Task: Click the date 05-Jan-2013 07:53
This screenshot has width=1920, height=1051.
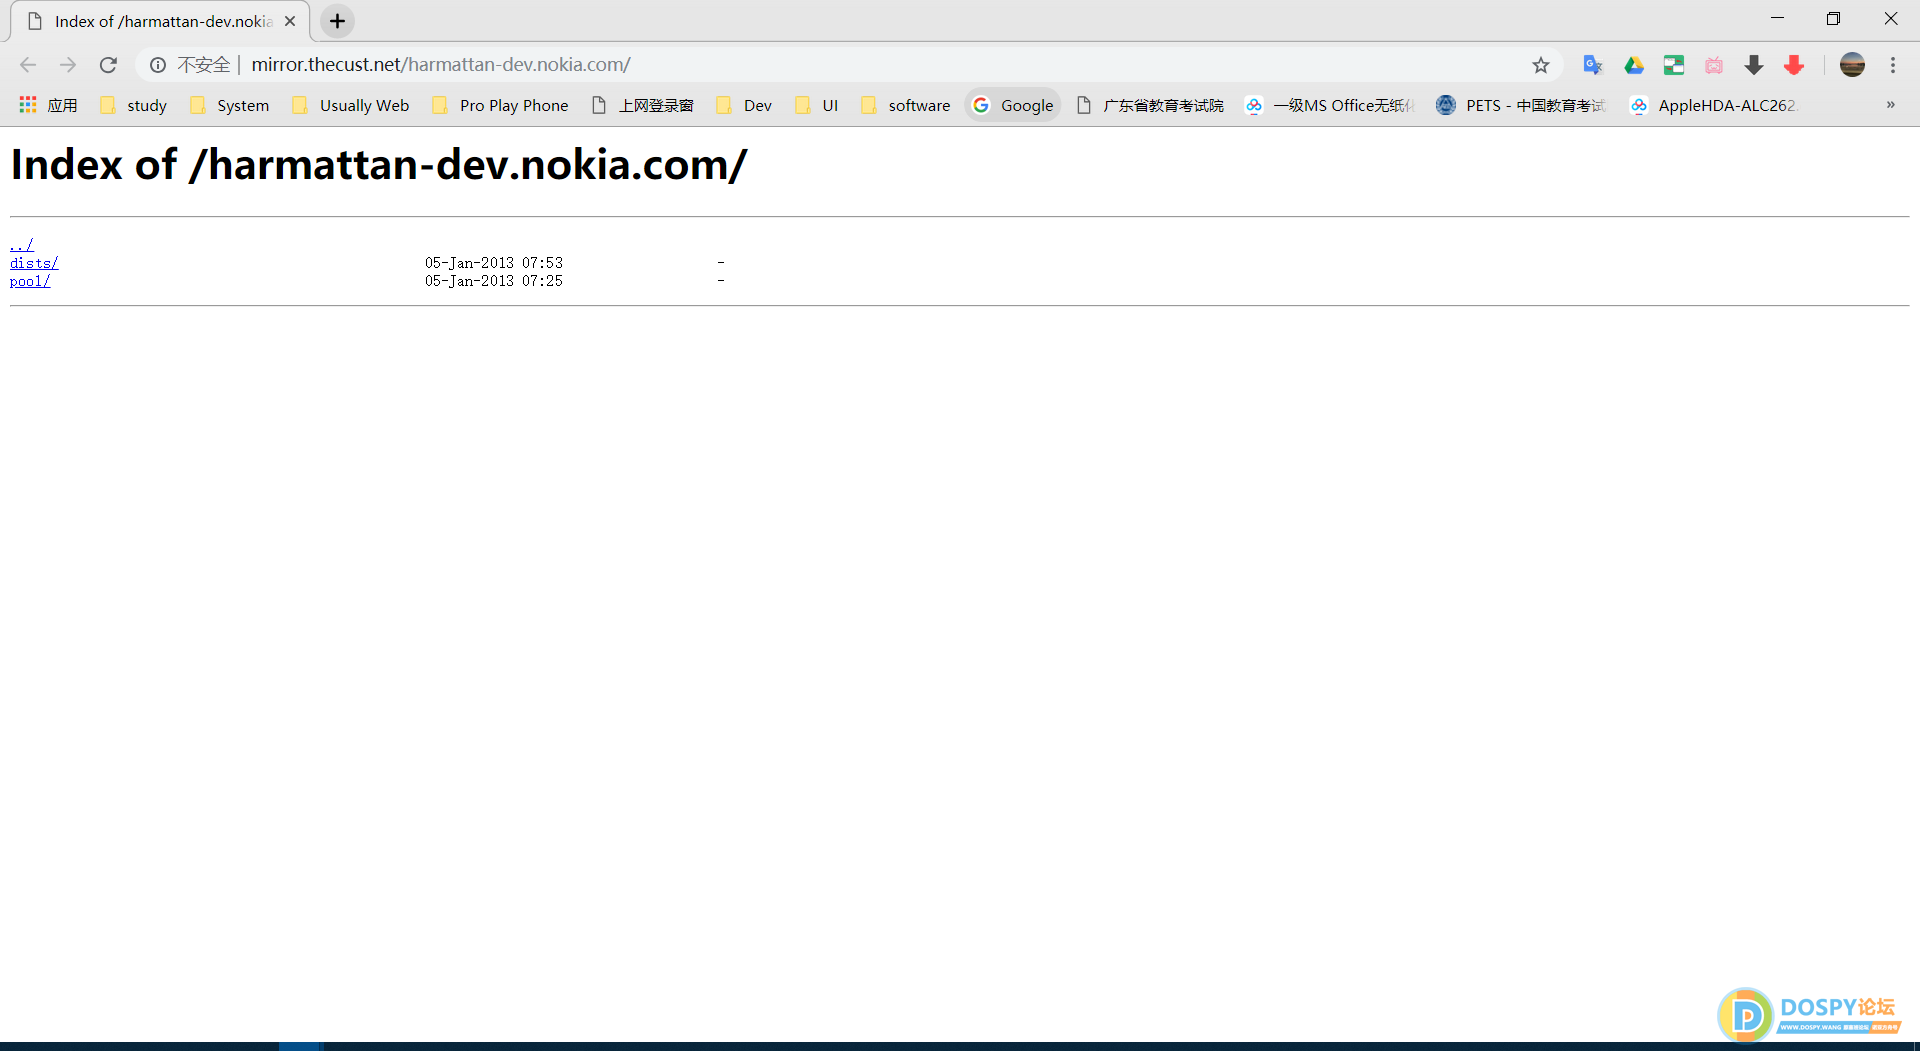Action: 494,263
